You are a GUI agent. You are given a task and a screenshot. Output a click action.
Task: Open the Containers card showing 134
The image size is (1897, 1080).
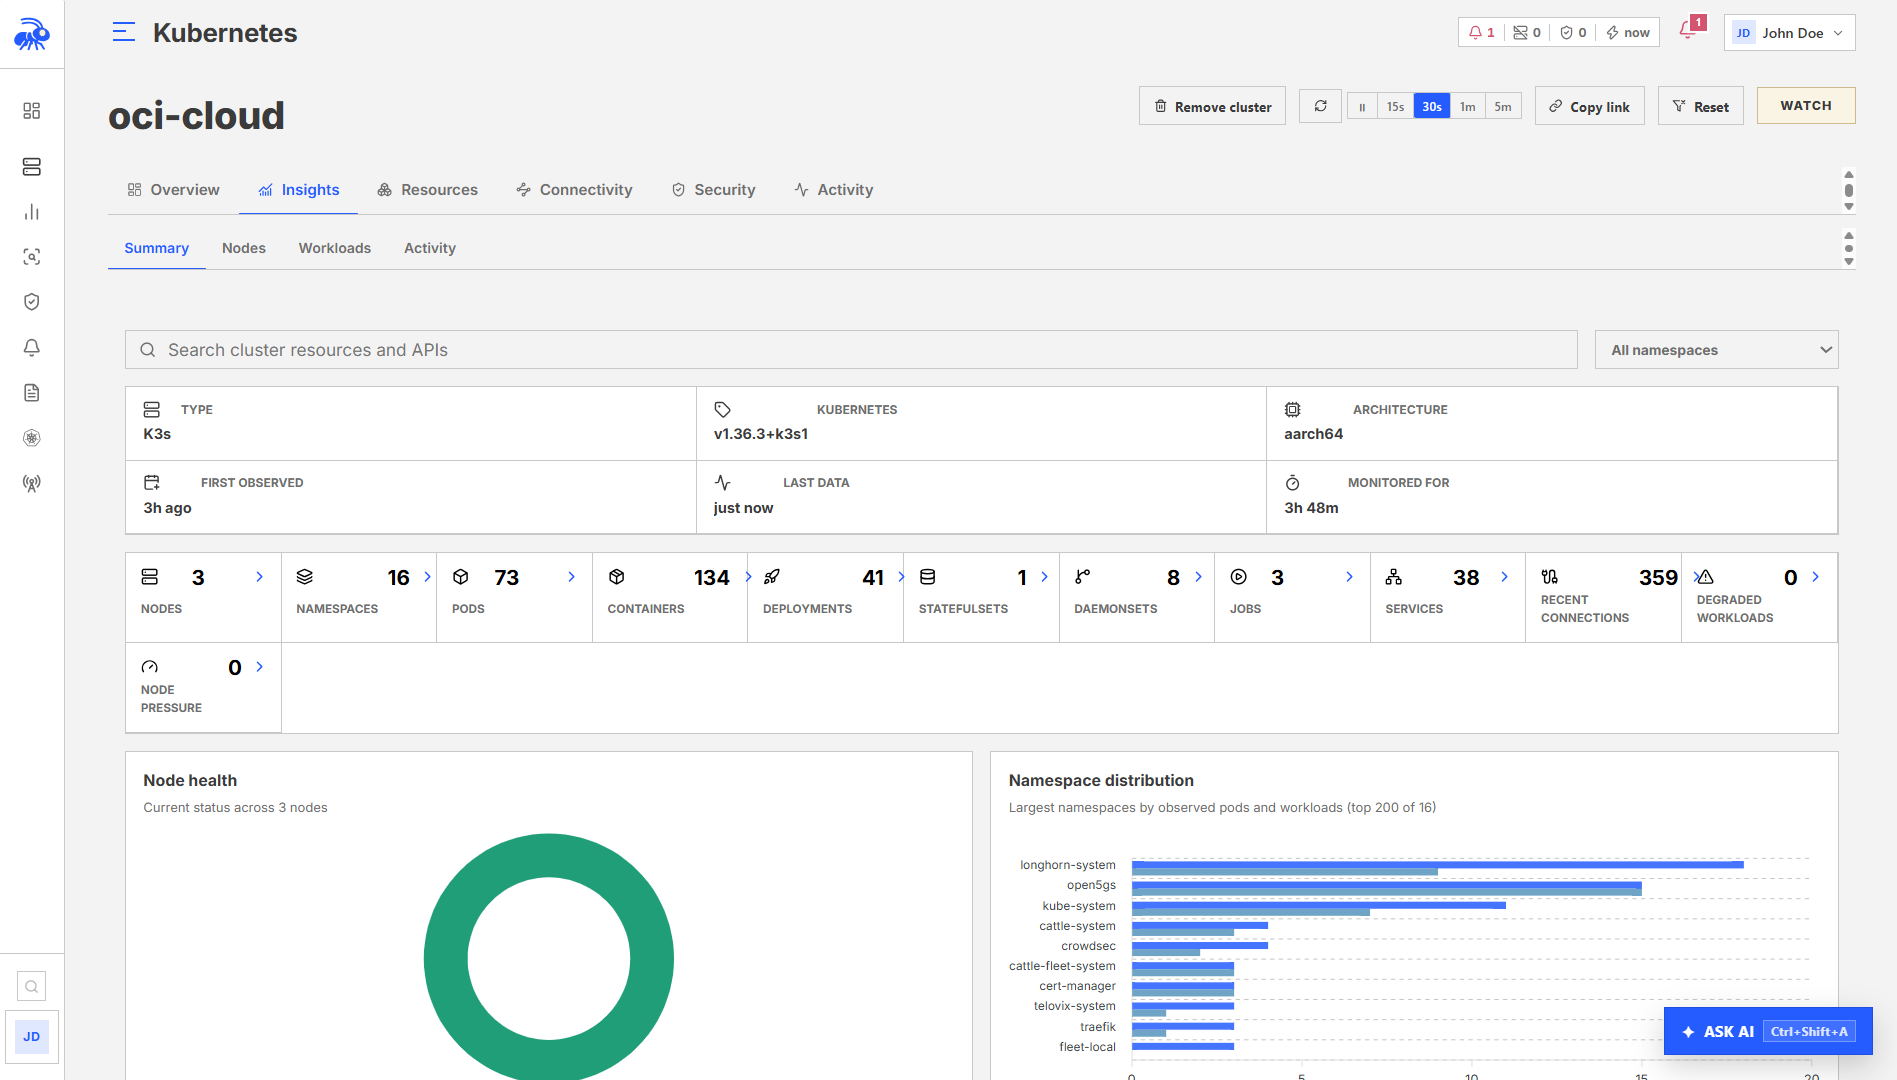[670, 598]
